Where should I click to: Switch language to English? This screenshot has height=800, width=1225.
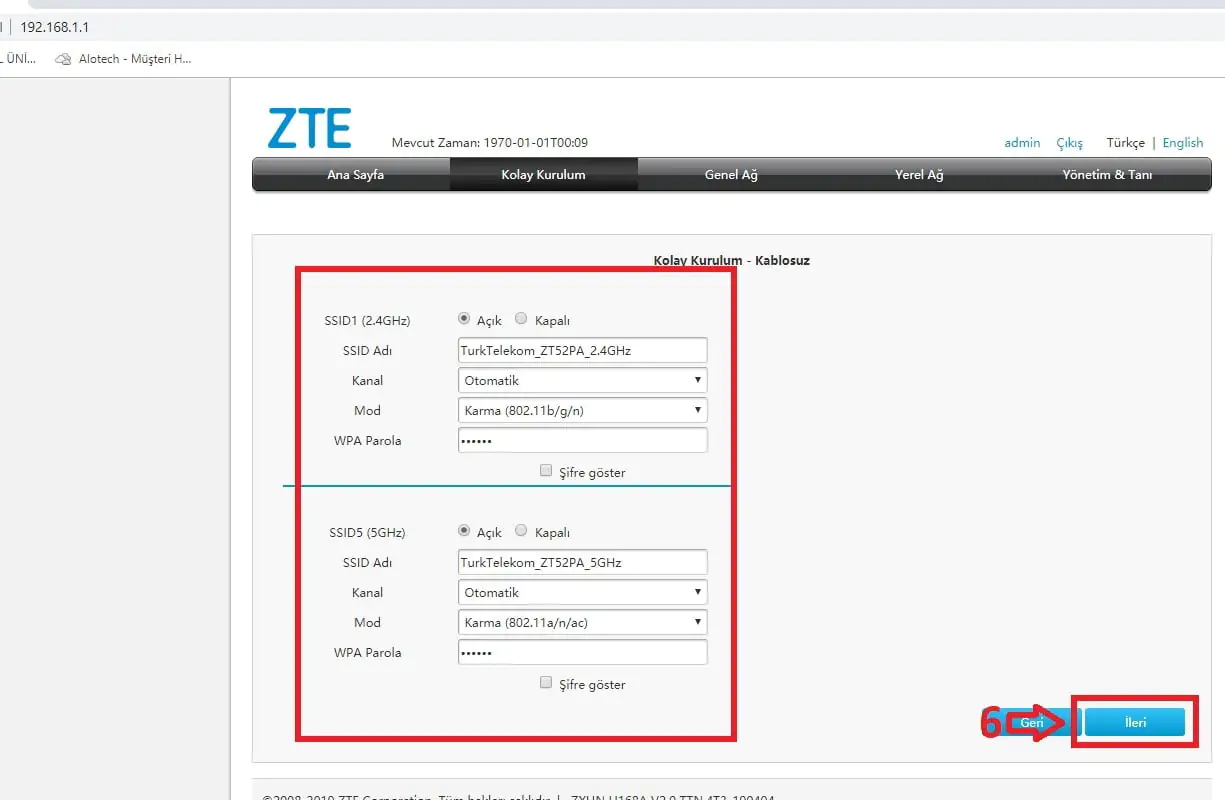[x=1183, y=143]
